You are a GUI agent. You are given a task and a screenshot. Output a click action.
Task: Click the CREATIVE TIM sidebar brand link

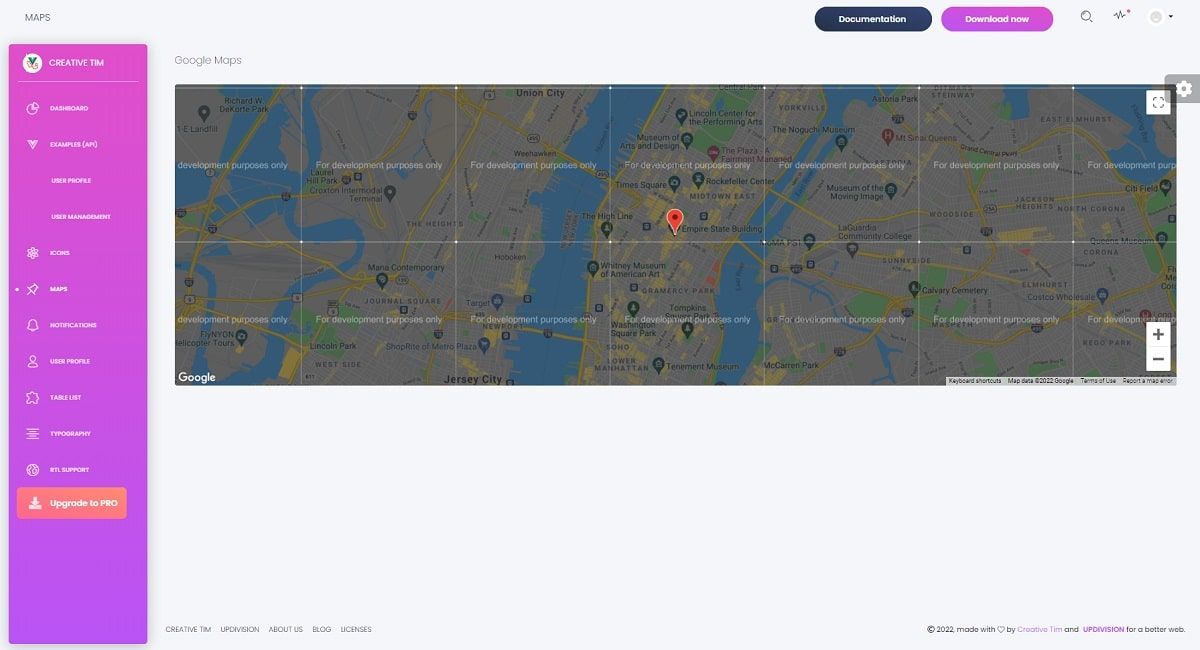coord(76,63)
